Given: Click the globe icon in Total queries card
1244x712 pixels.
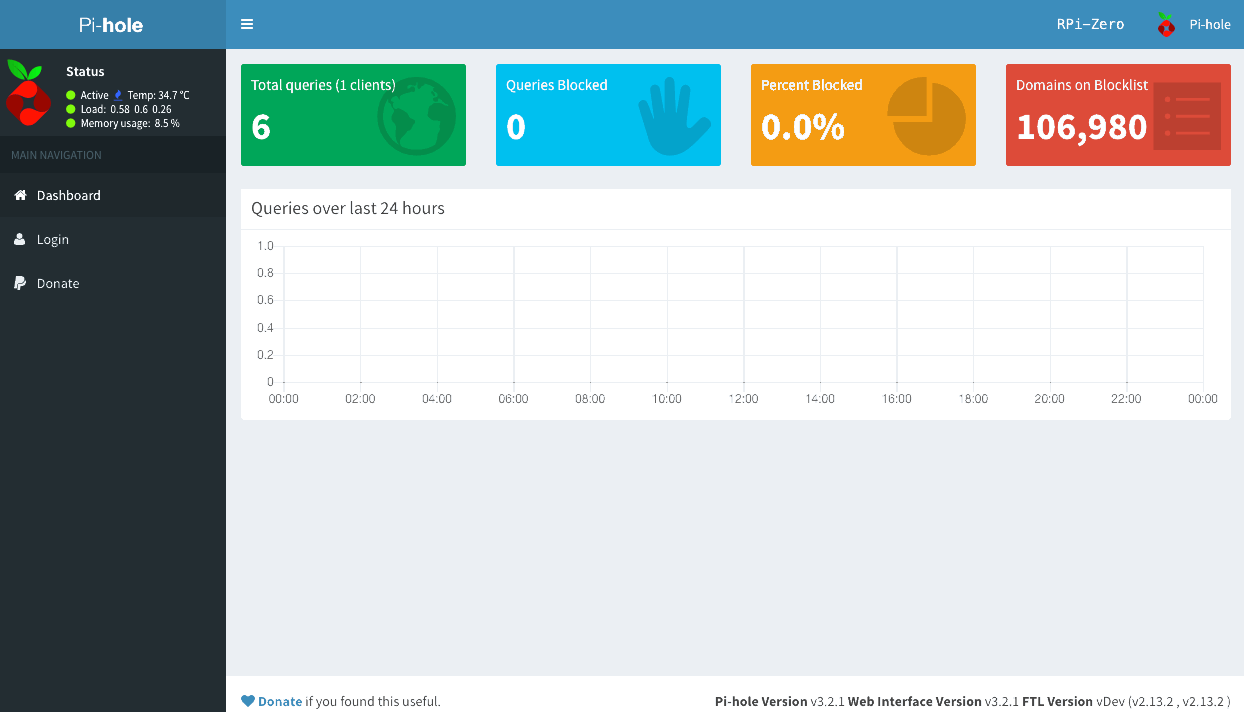Looking at the screenshot, I should tap(416, 116).
